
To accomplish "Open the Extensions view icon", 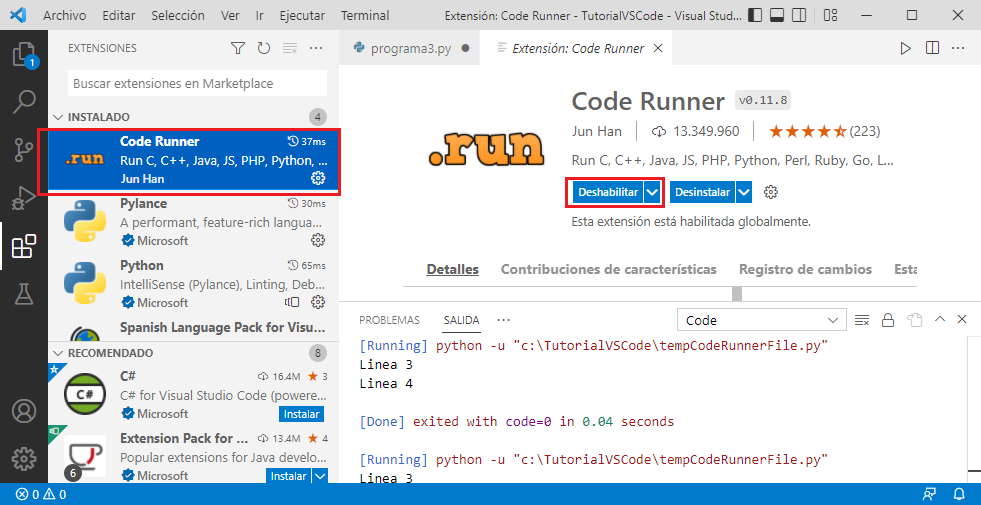I will pyautogui.click(x=24, y=246).
